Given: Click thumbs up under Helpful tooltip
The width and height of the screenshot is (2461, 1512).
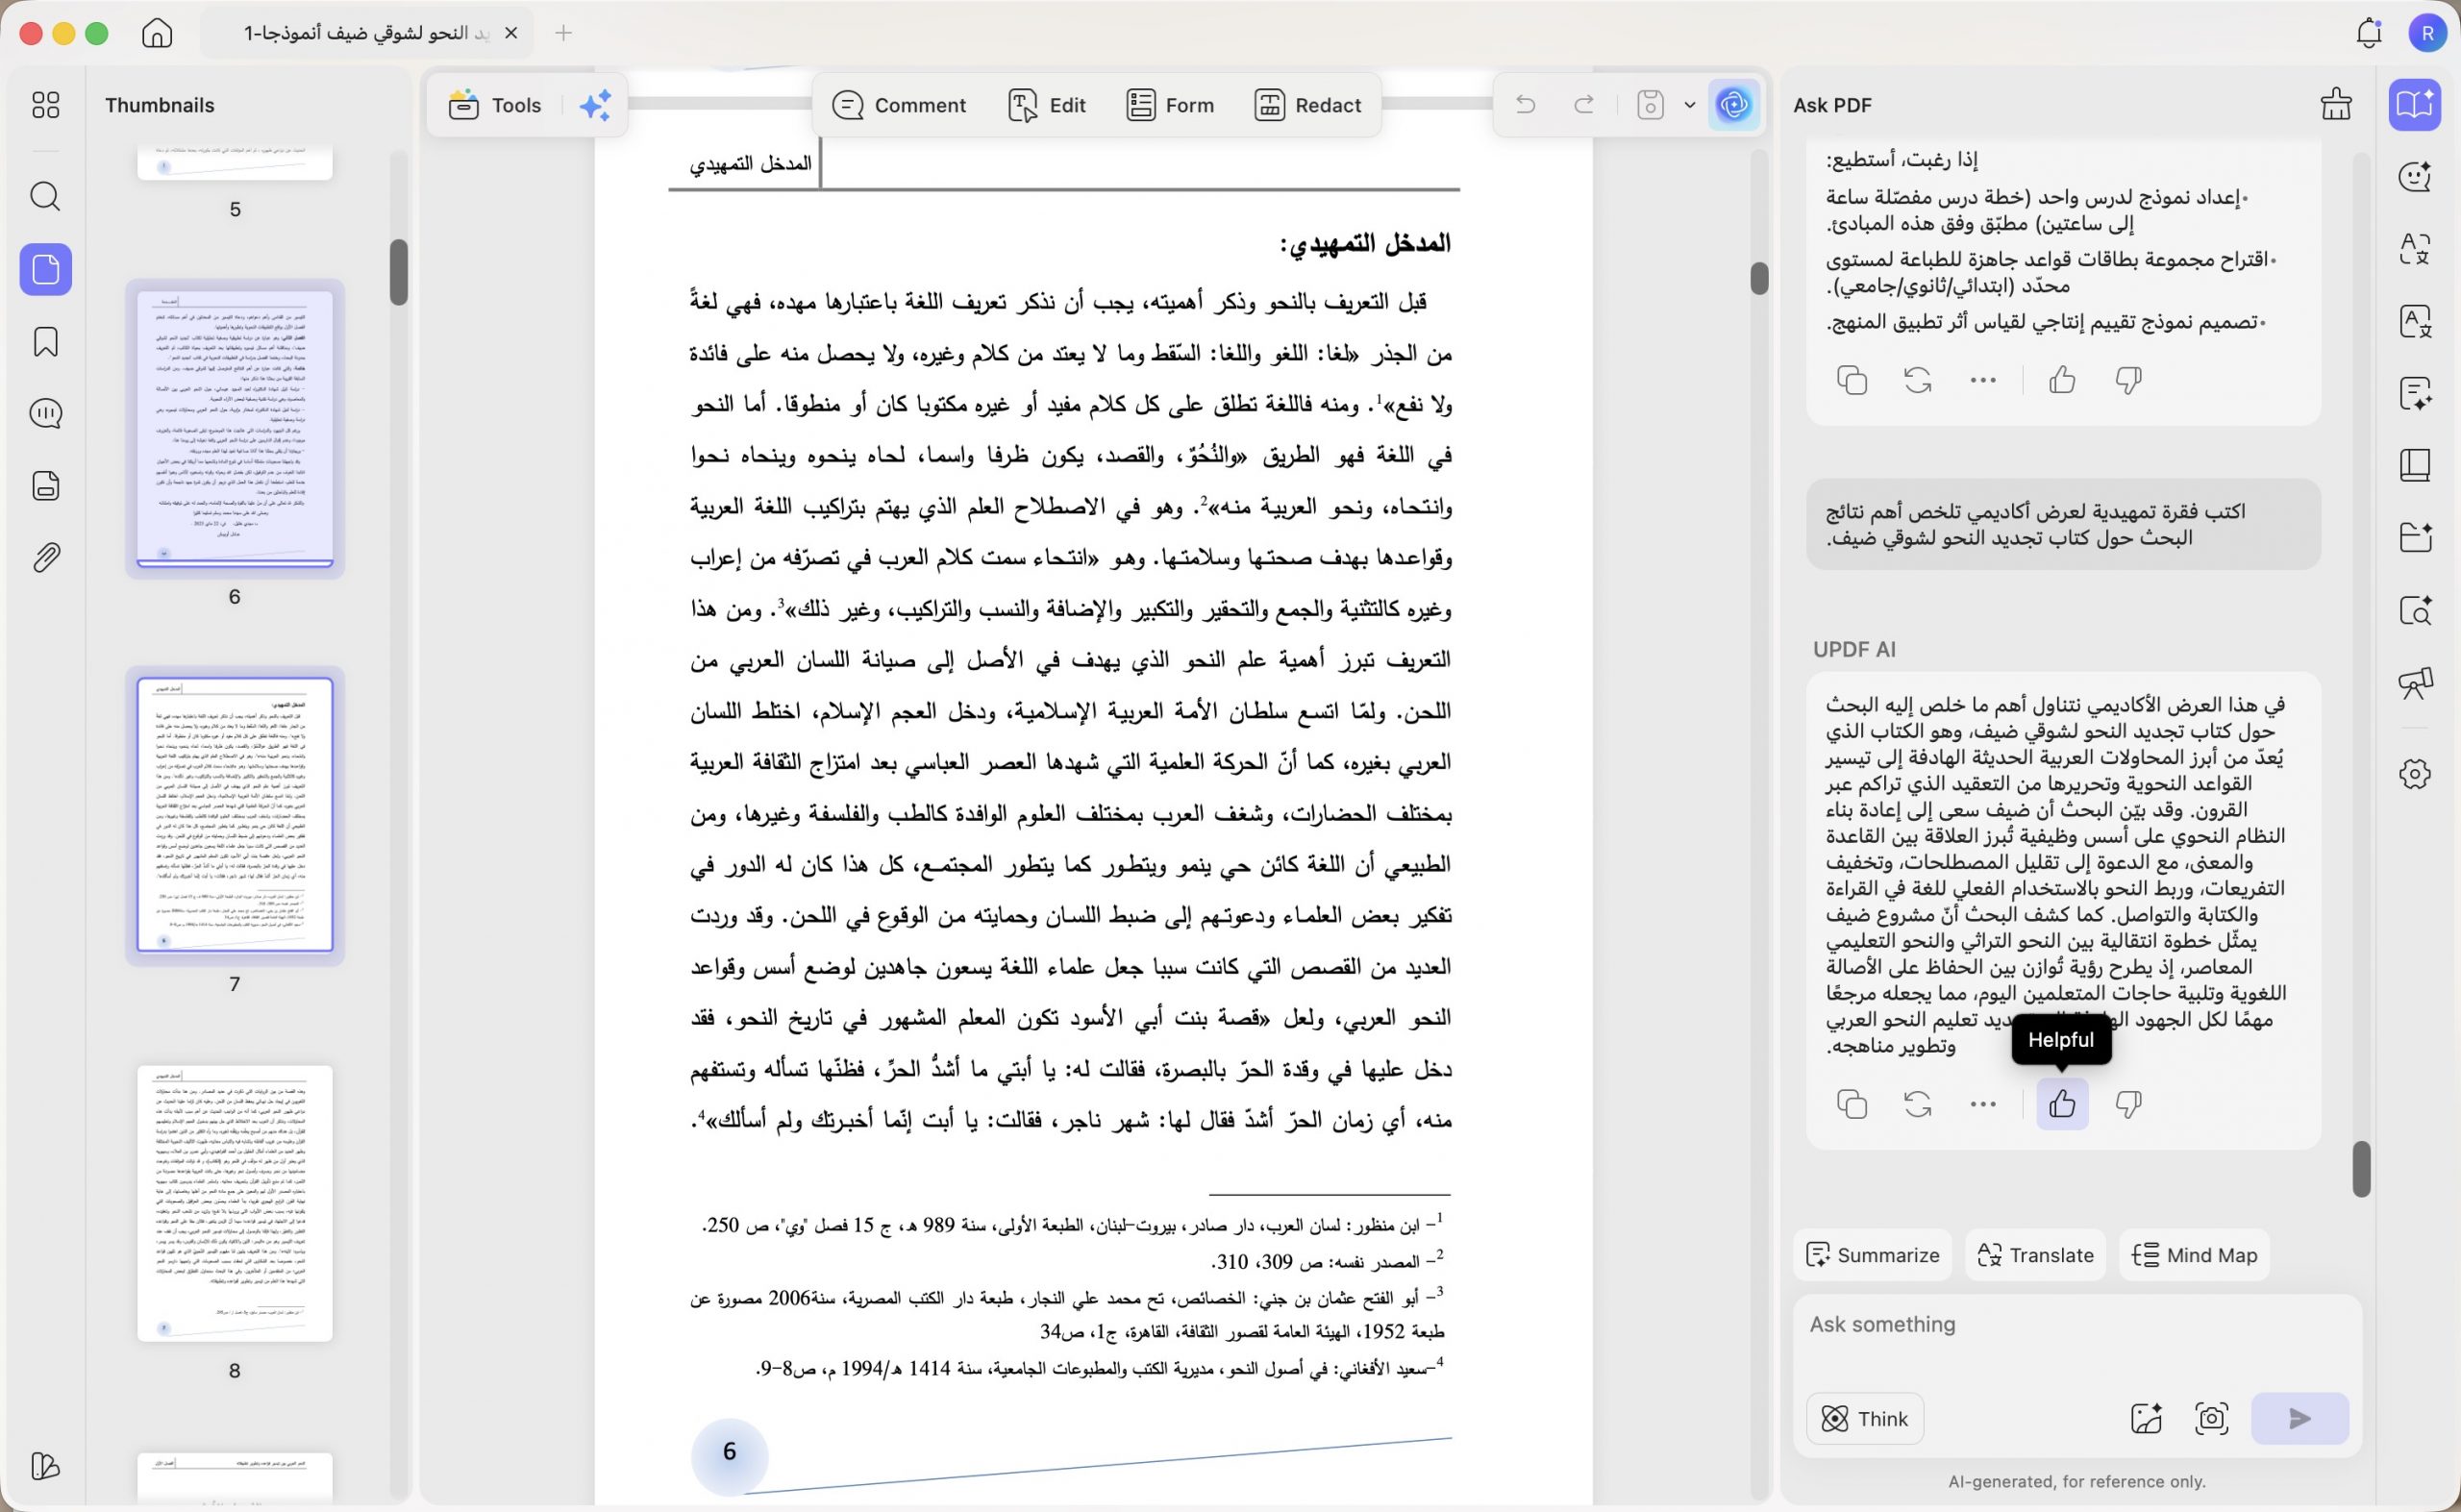Looking at the screenshot, I should pos(2062,1104).
